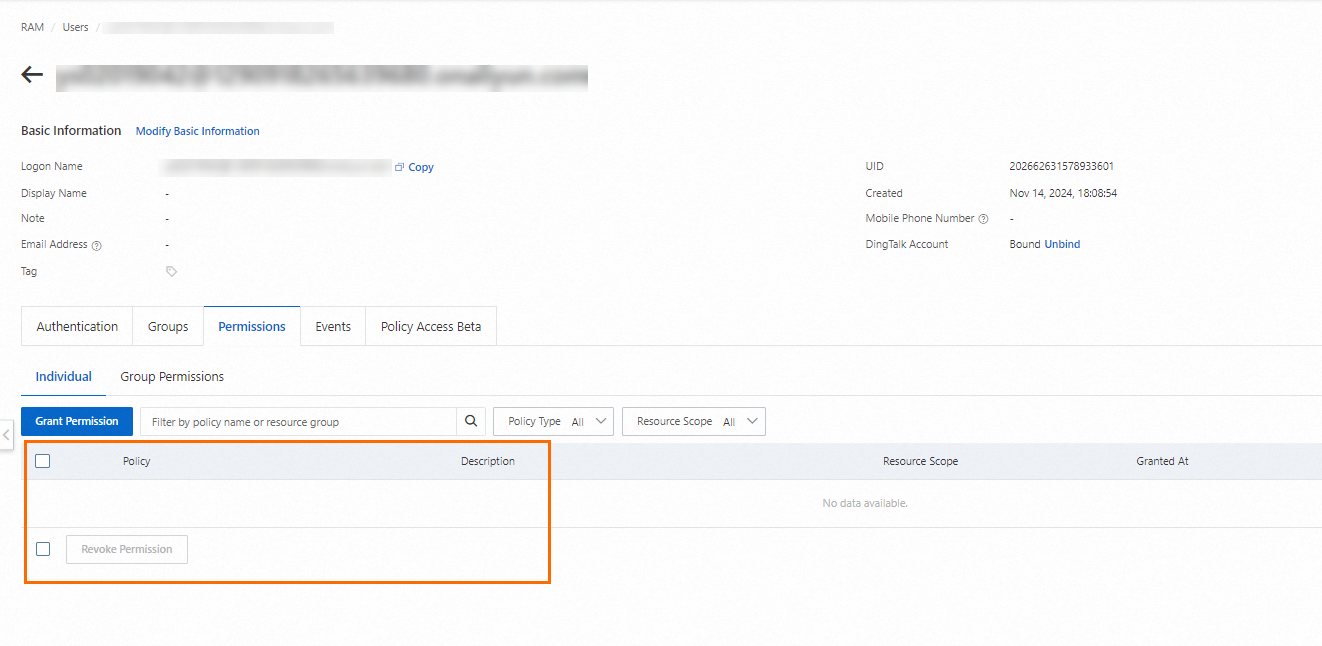The width and height of the screenshot is (1322, 646).
Task: Open Email Address help question-mark icon
Action: tap(97, 245)
